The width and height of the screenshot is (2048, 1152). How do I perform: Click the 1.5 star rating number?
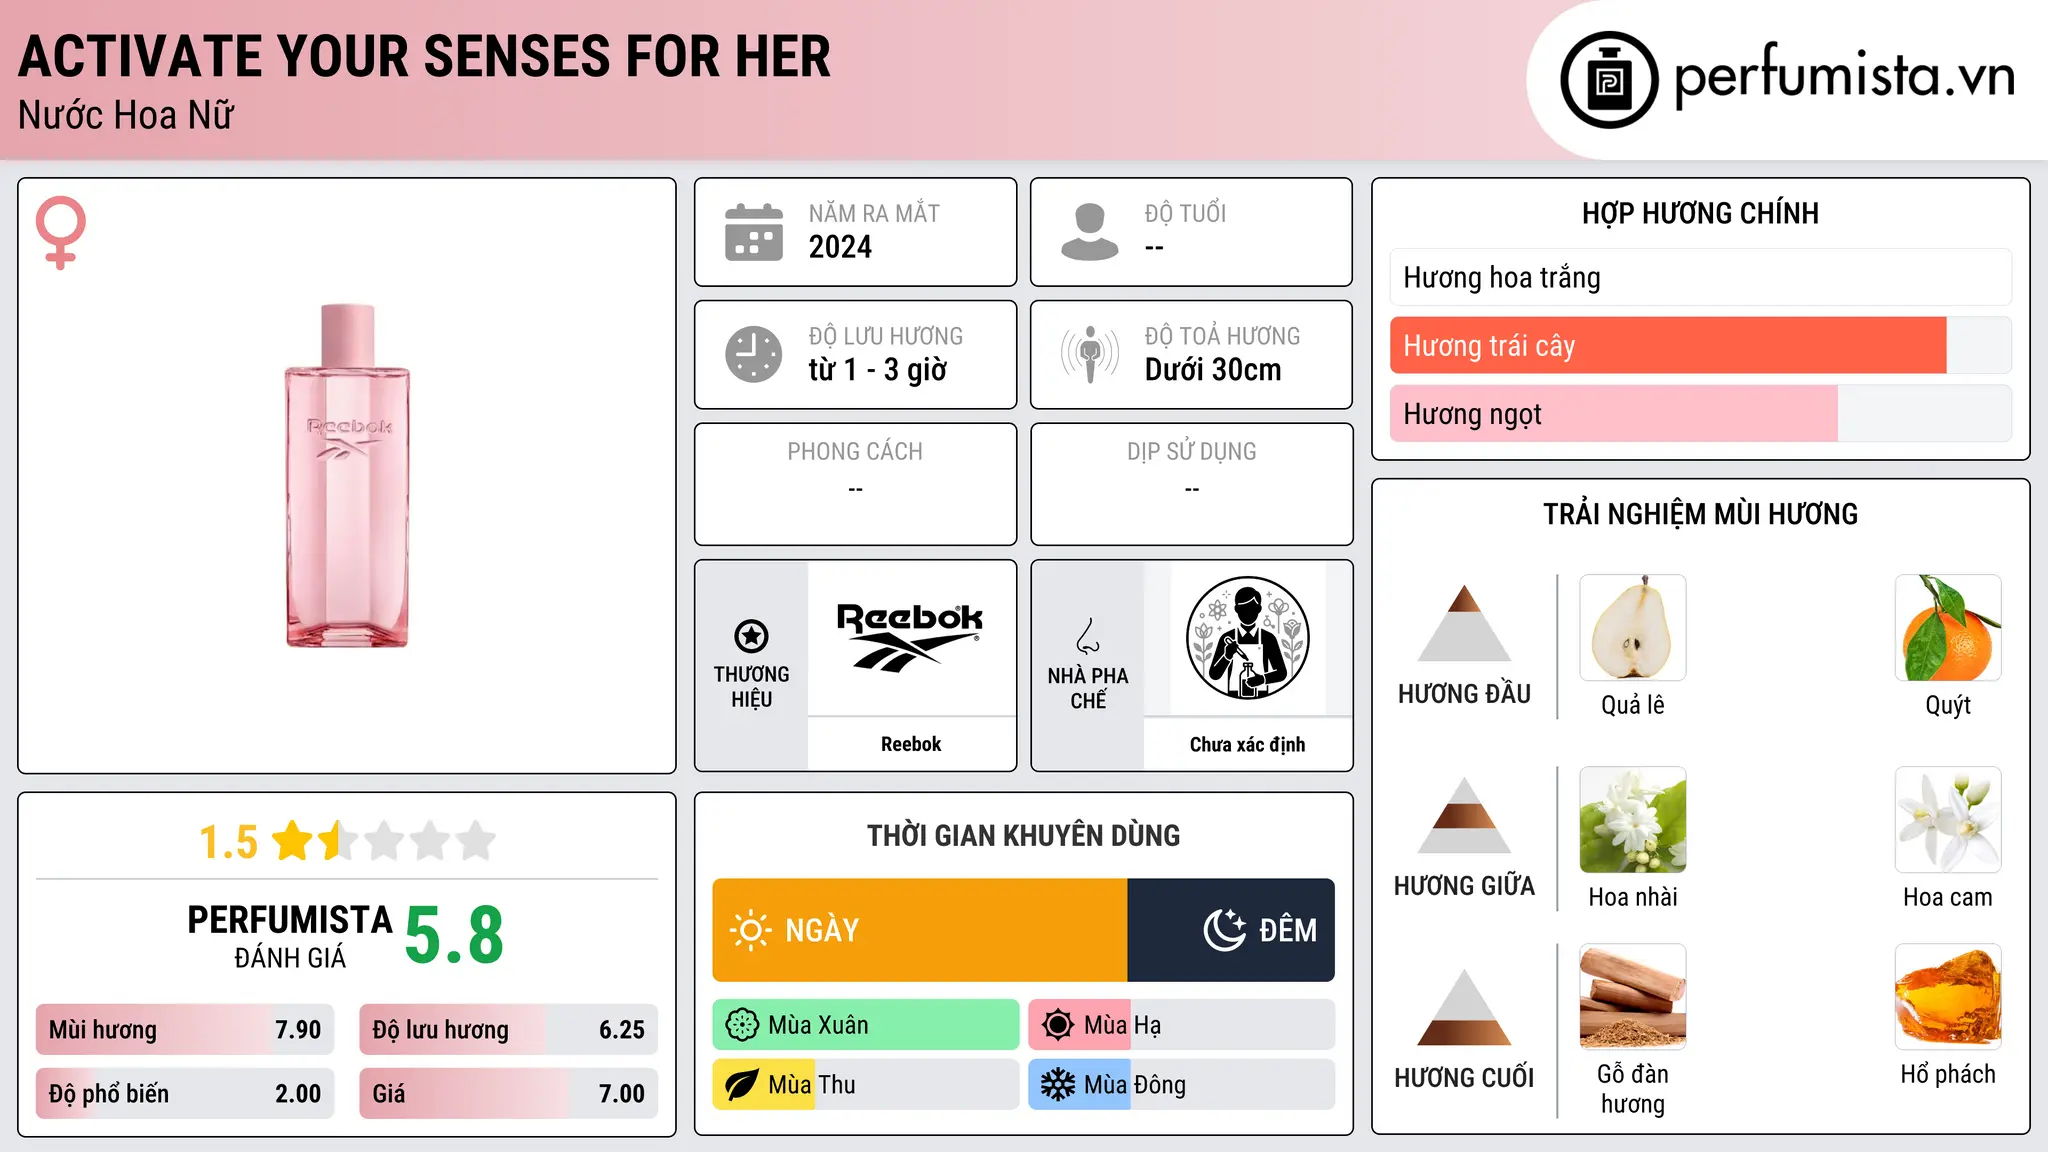pos(229,842)
